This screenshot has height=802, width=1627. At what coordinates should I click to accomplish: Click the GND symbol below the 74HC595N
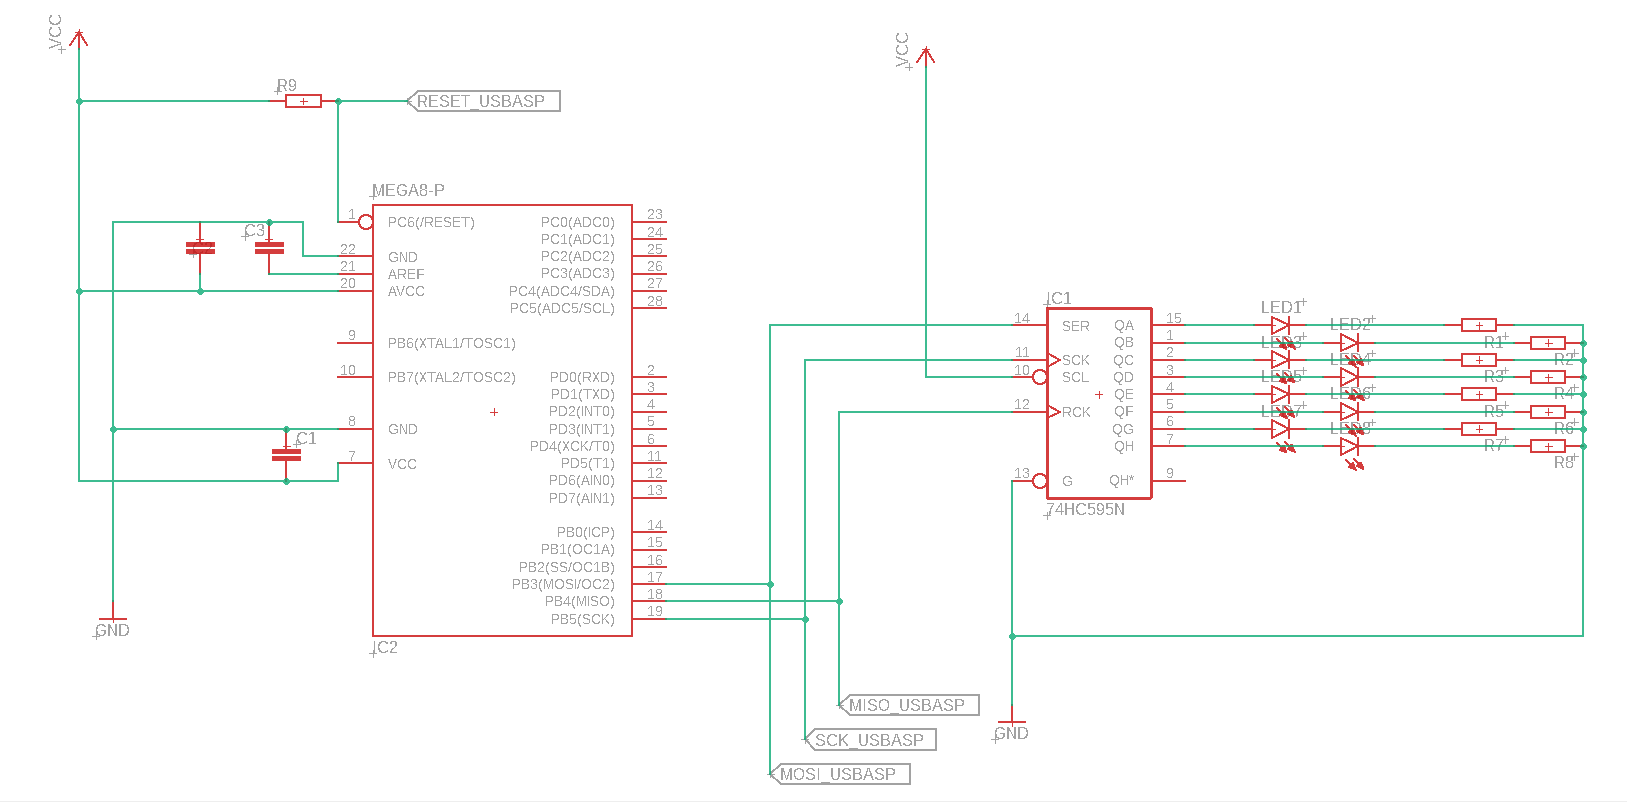point(1012,716)
